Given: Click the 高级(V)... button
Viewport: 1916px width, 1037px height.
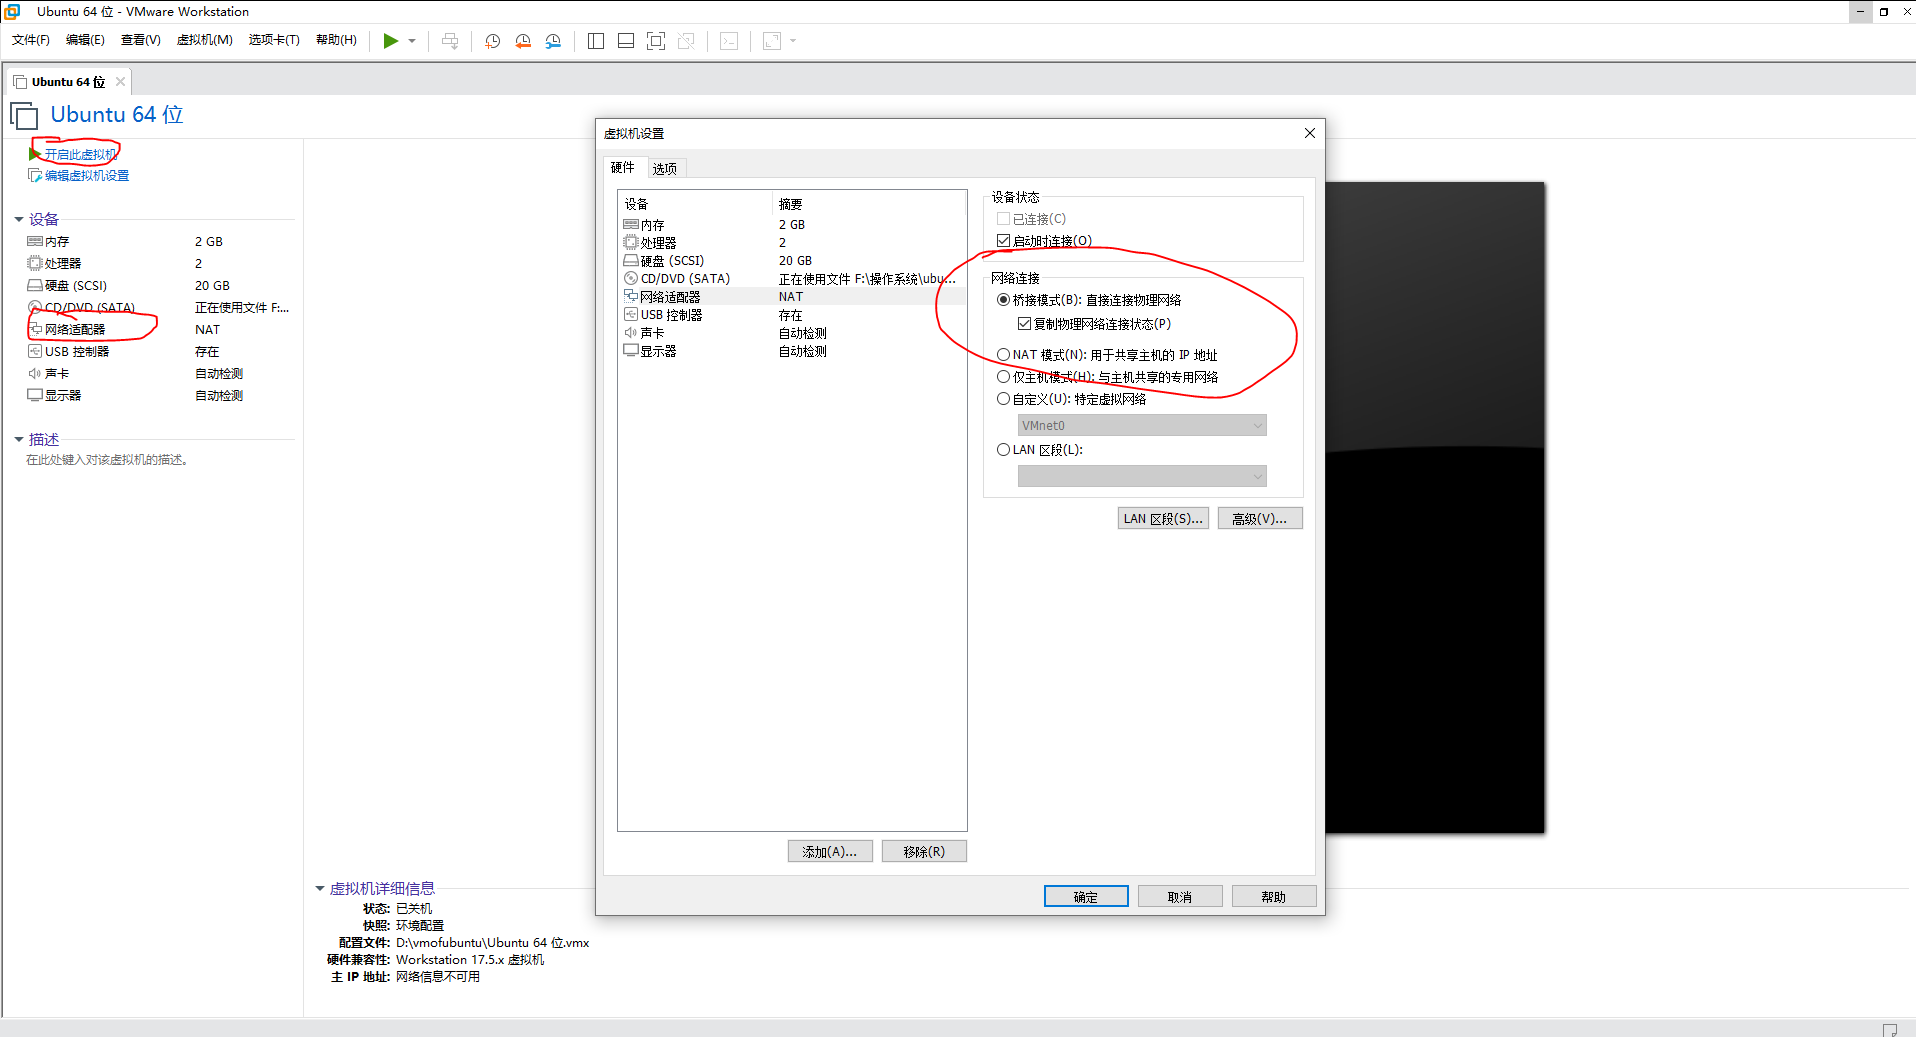Looking at the screenshot, I should coord(1260,519).
